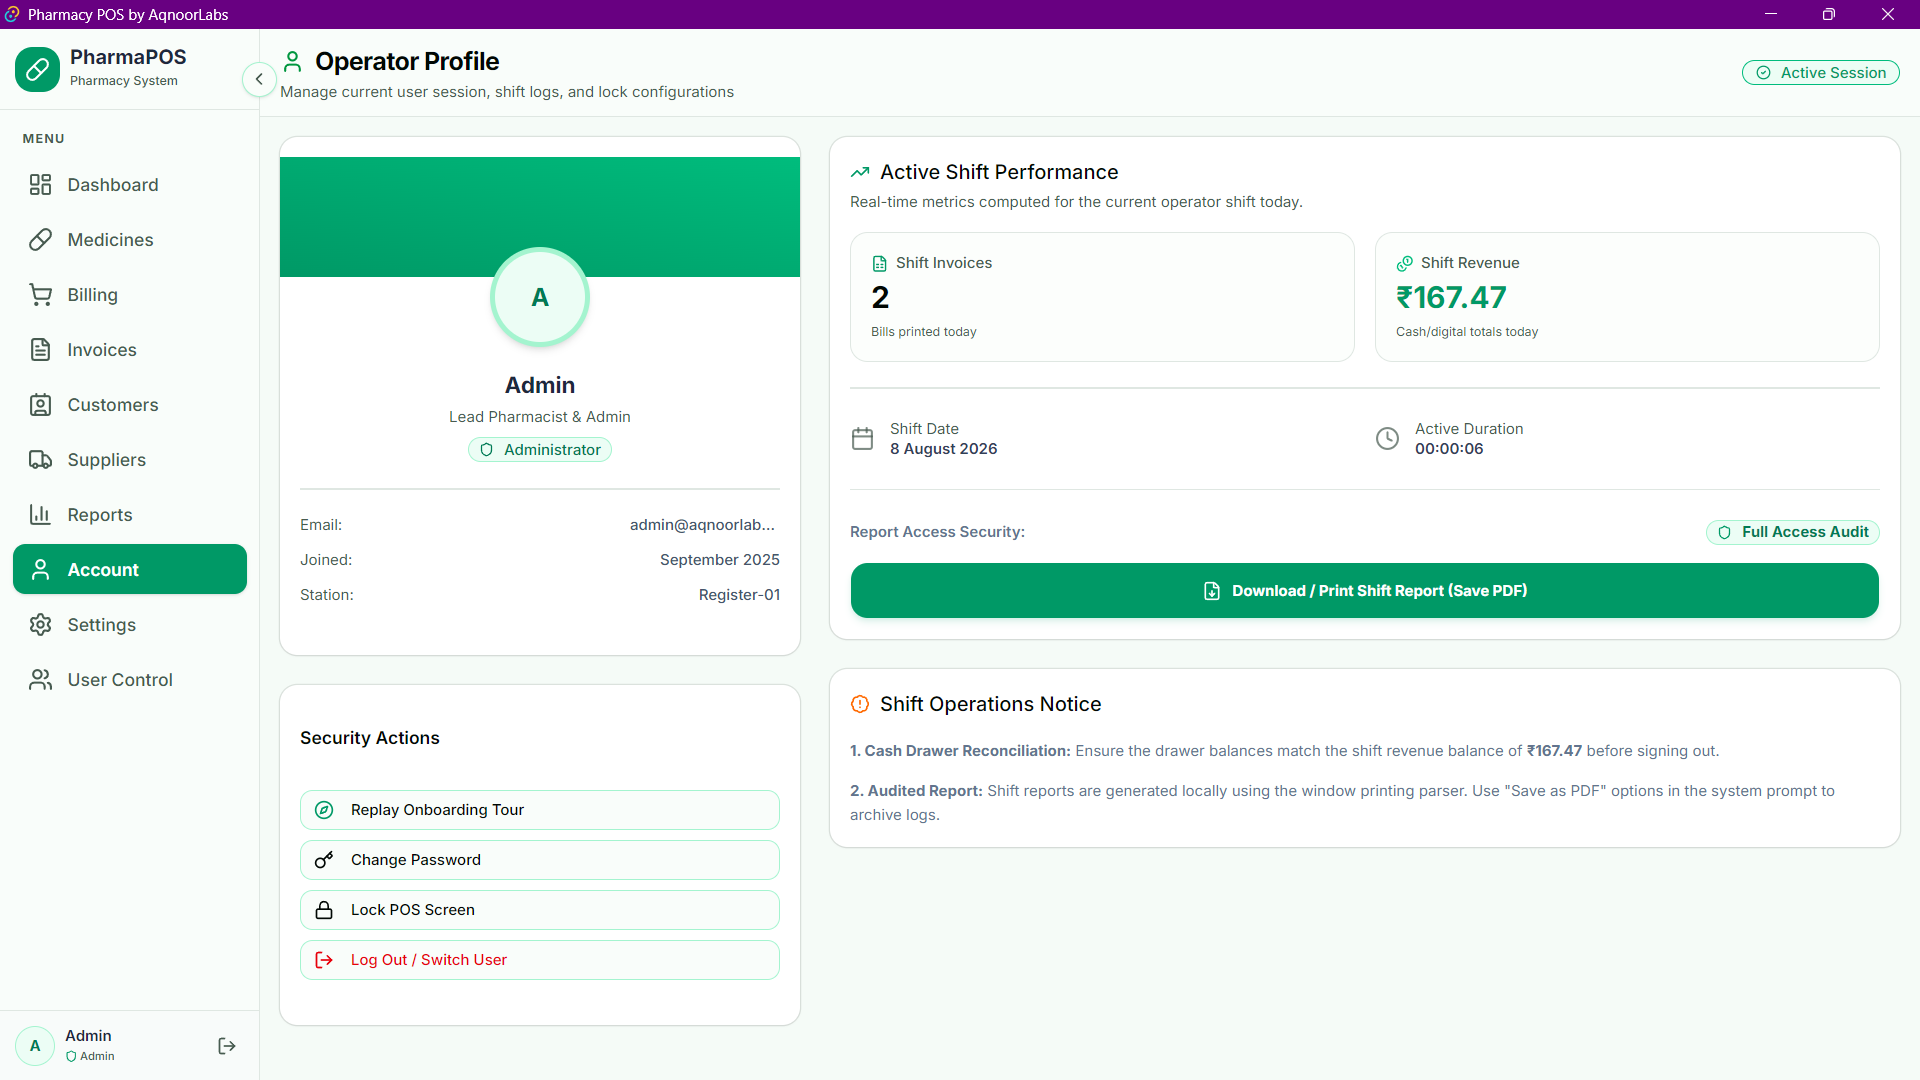Go to the Medicines menu item
The height and width of the screenshot is (1080, 1920).
tap(130, 240)
